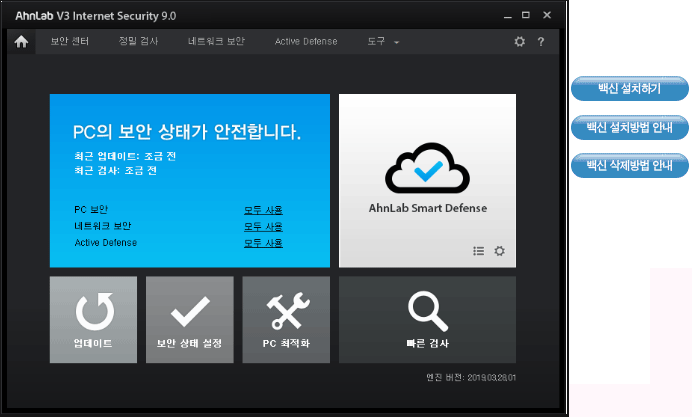692x417 pixels.
Task: Click the AhnLab Smart Defense cloud icon
Action: pyautogui.click(x=427, y=168)
